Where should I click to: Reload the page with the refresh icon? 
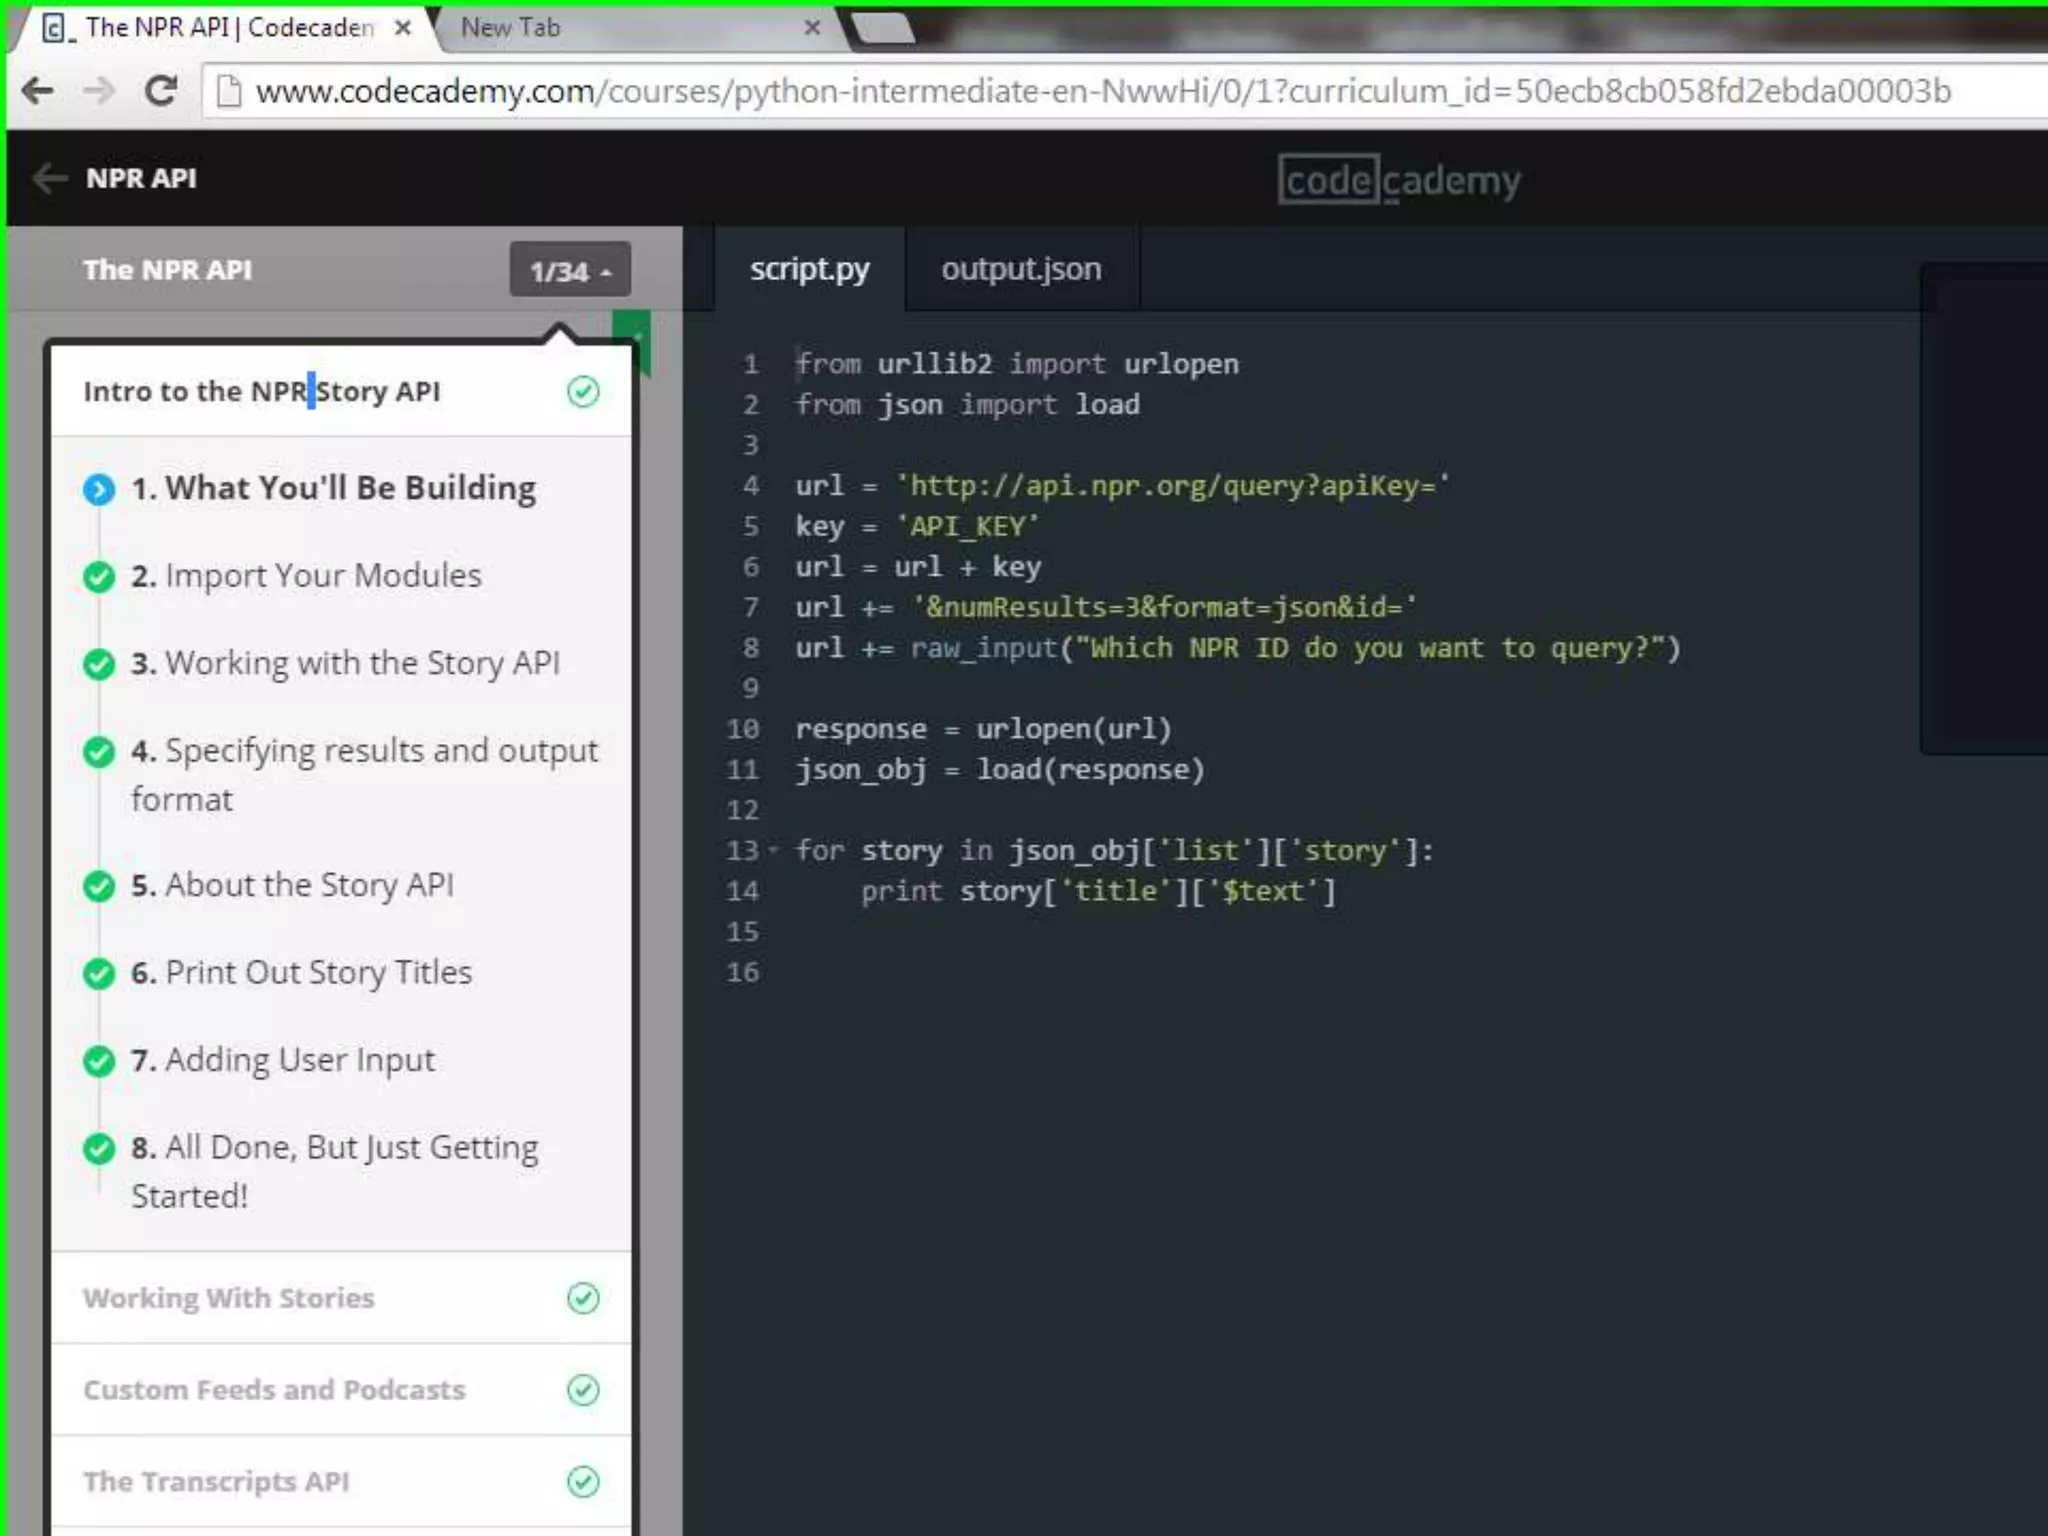coord(160,92)
